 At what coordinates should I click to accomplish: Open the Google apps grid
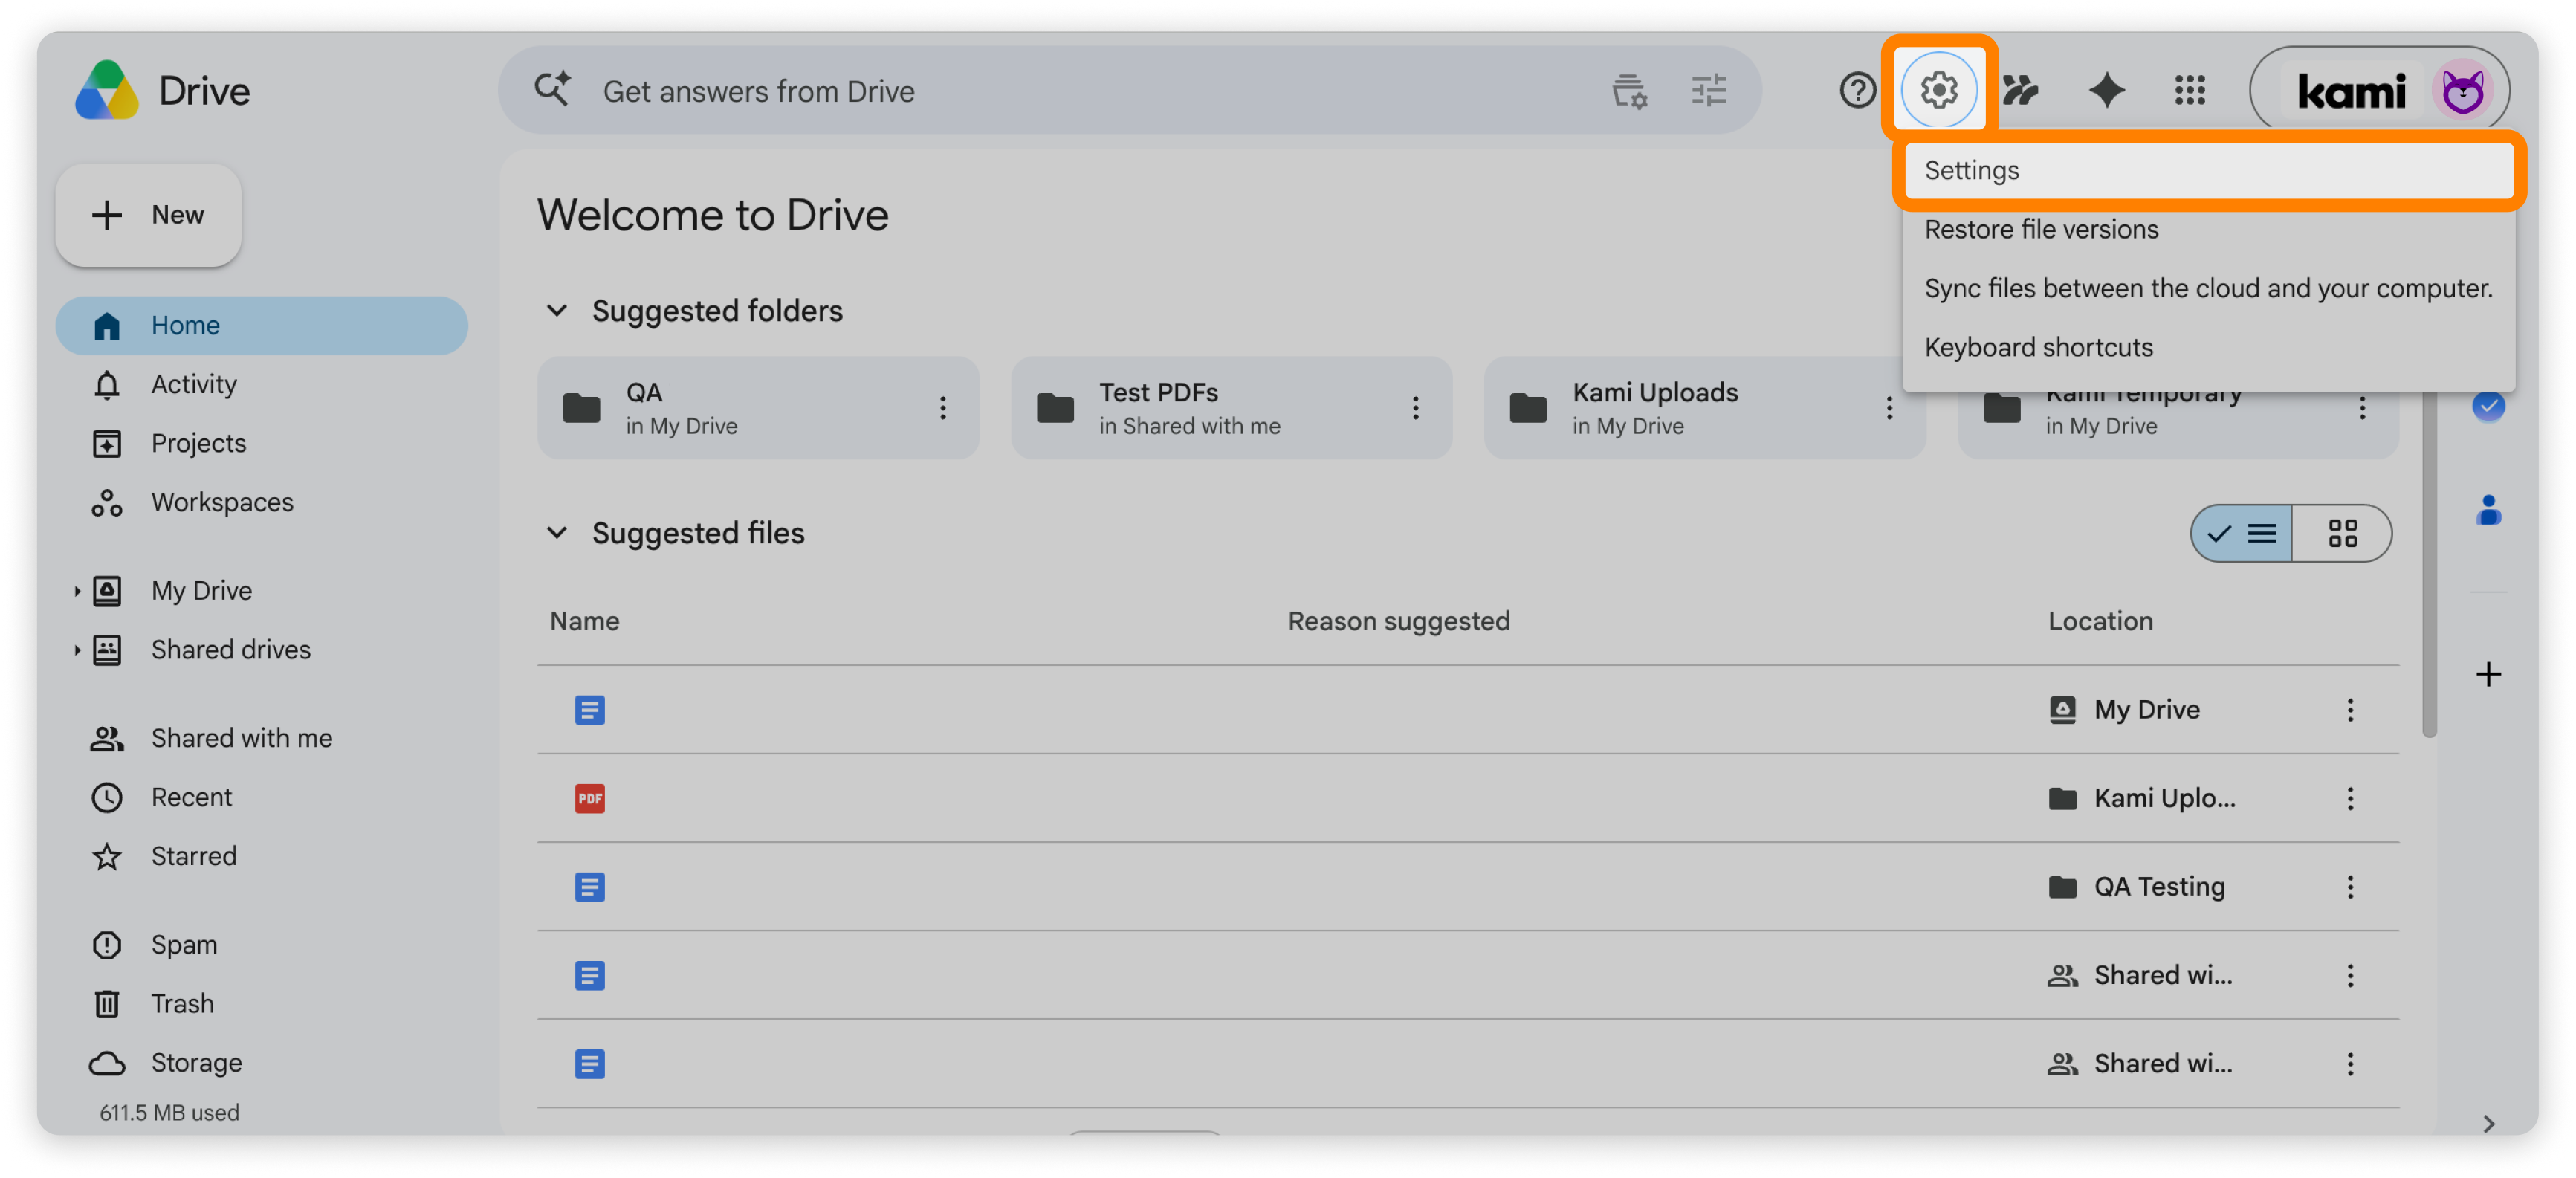coord(2189,90)
